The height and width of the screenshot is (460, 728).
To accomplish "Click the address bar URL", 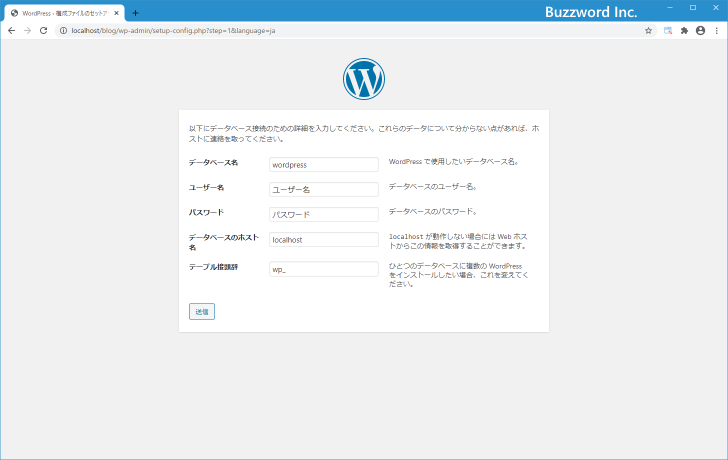I will click(173, 31).
